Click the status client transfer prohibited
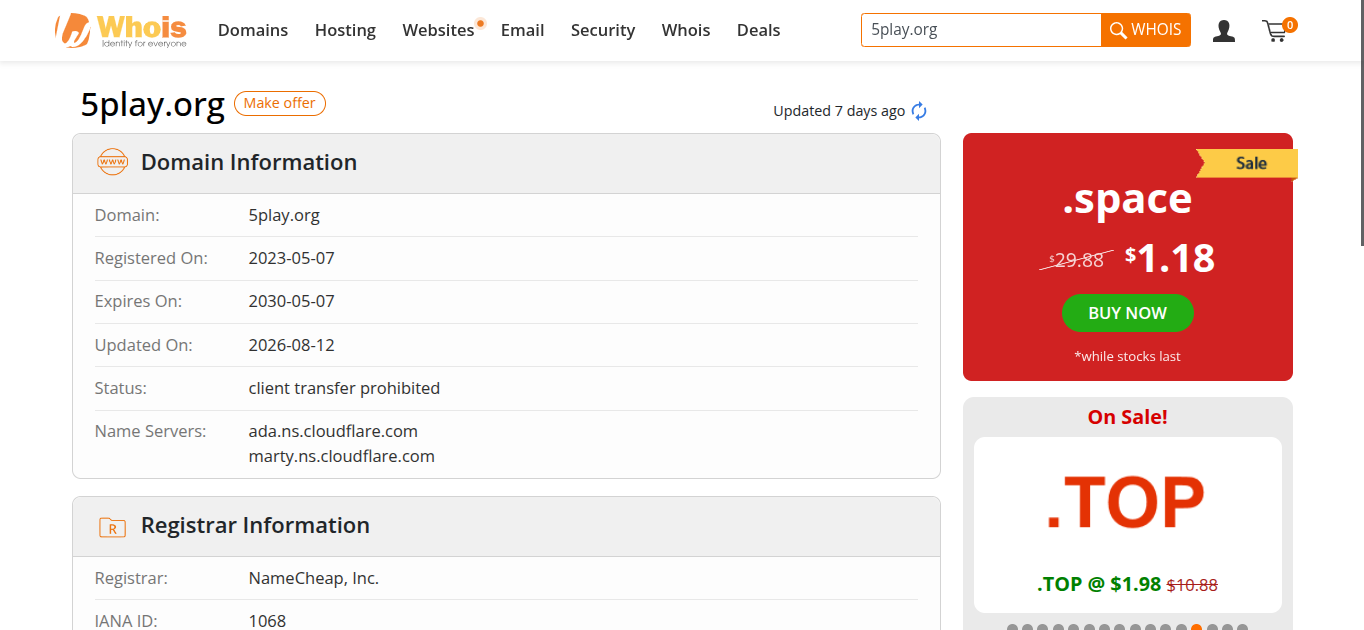The image size is (1364, 630). pos(344,388)
